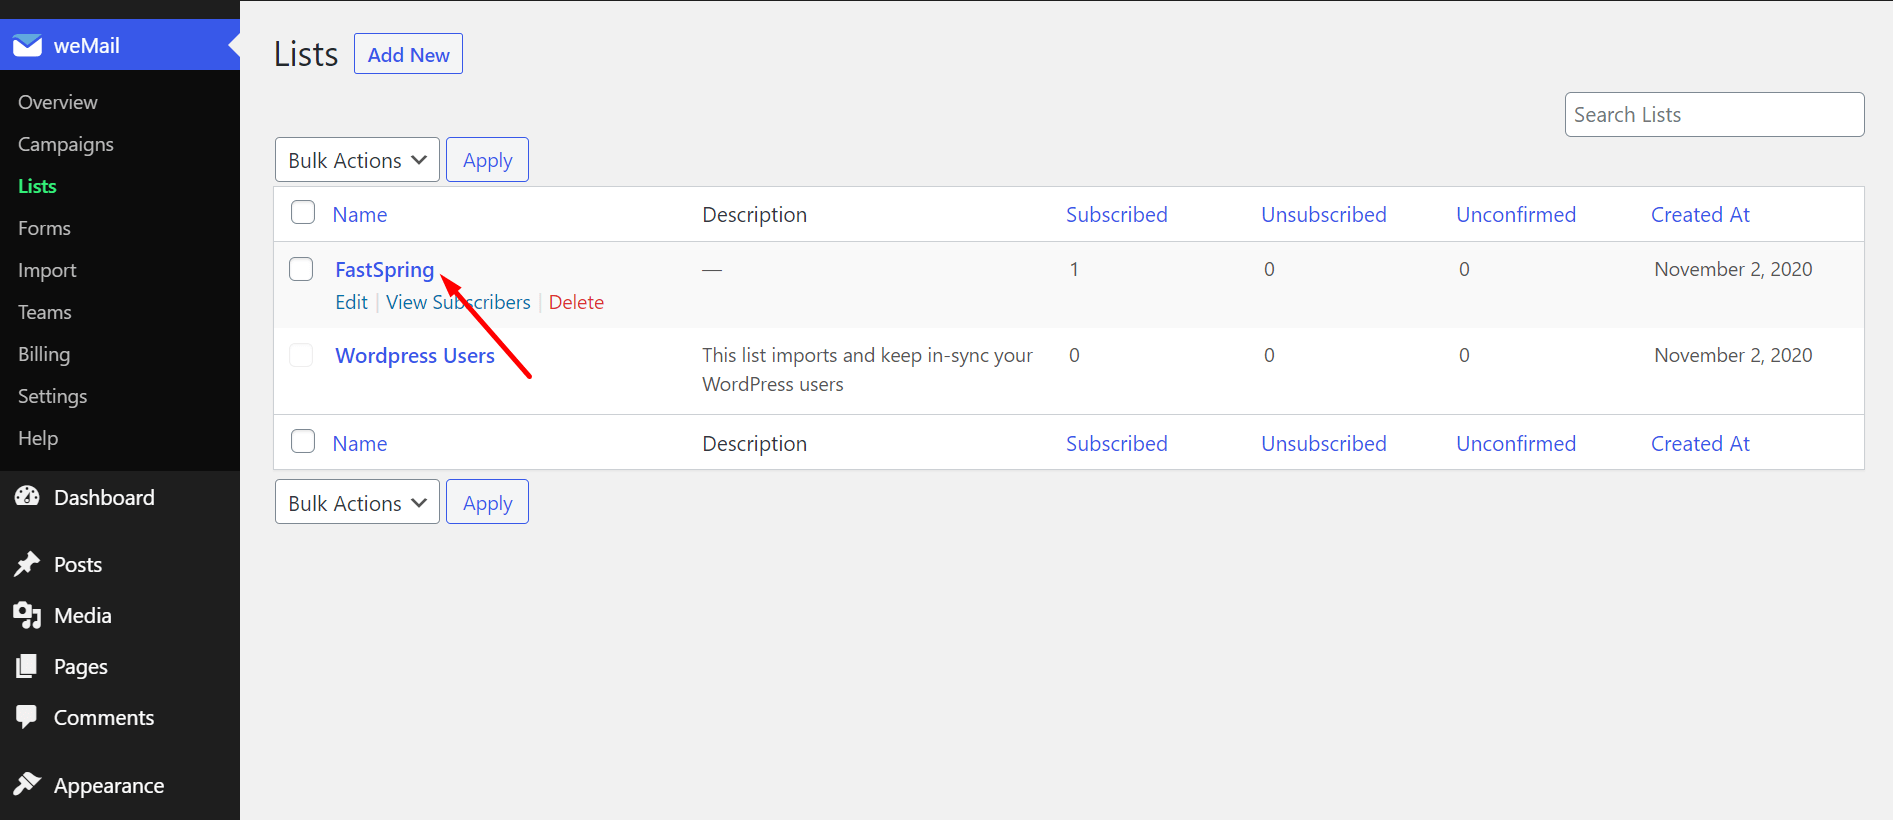
Task: Sort lists by Subscribed column header
Action: coord(1116,215)
